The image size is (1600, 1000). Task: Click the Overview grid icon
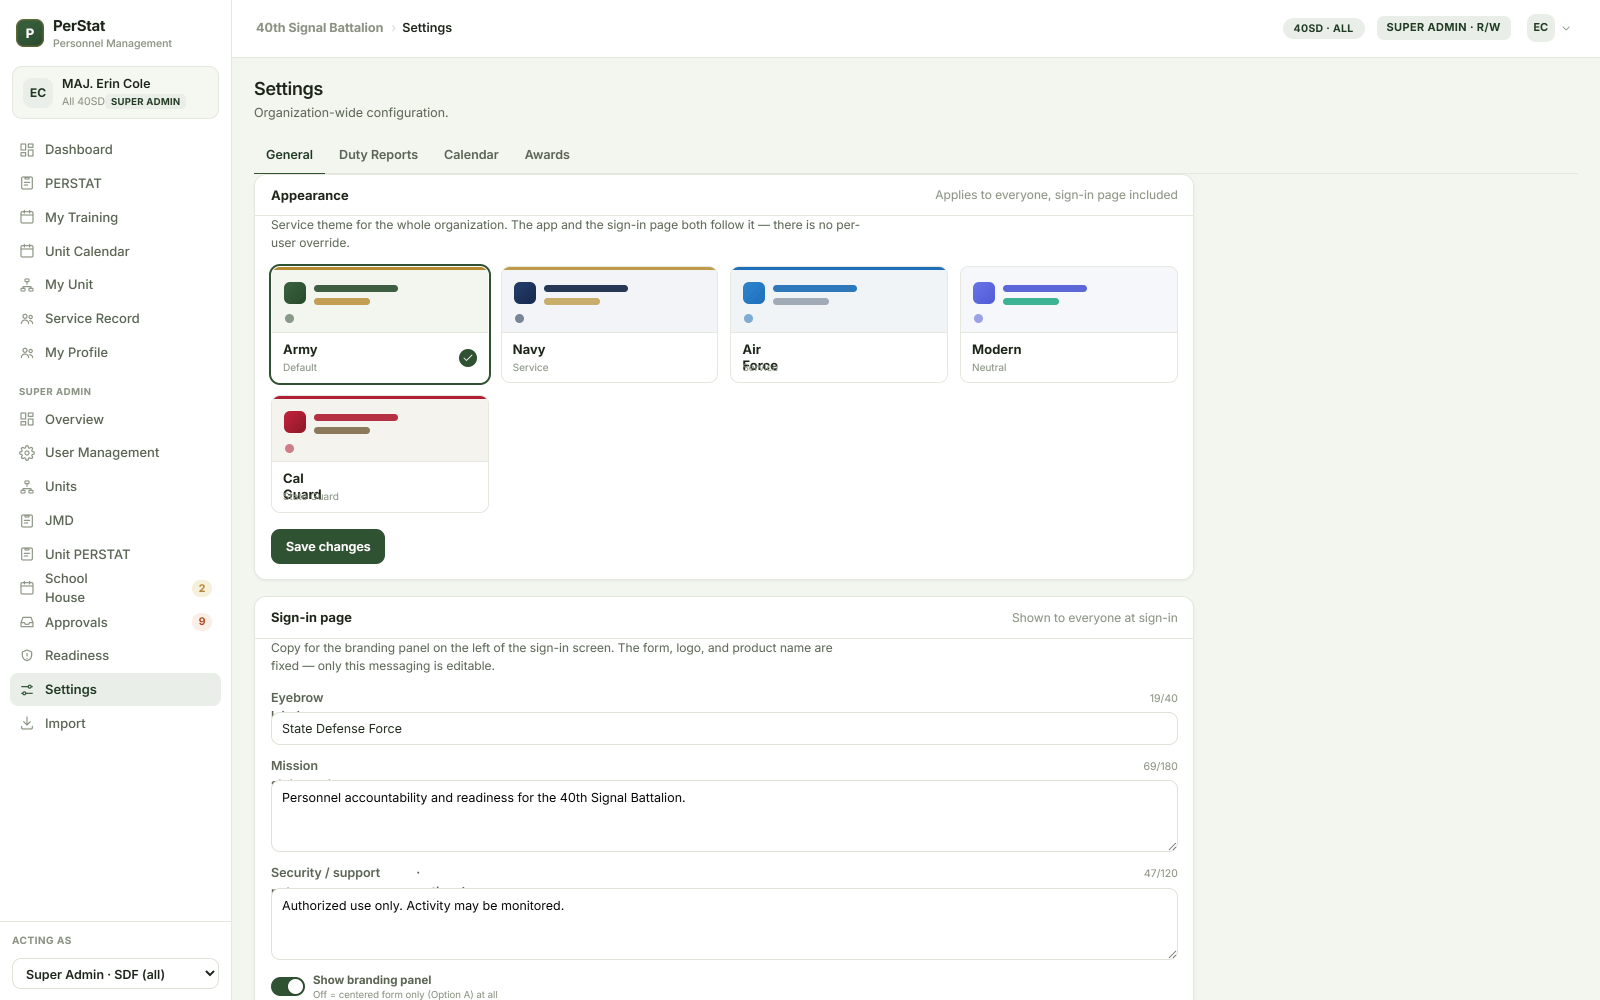click(x=27, y=420)
